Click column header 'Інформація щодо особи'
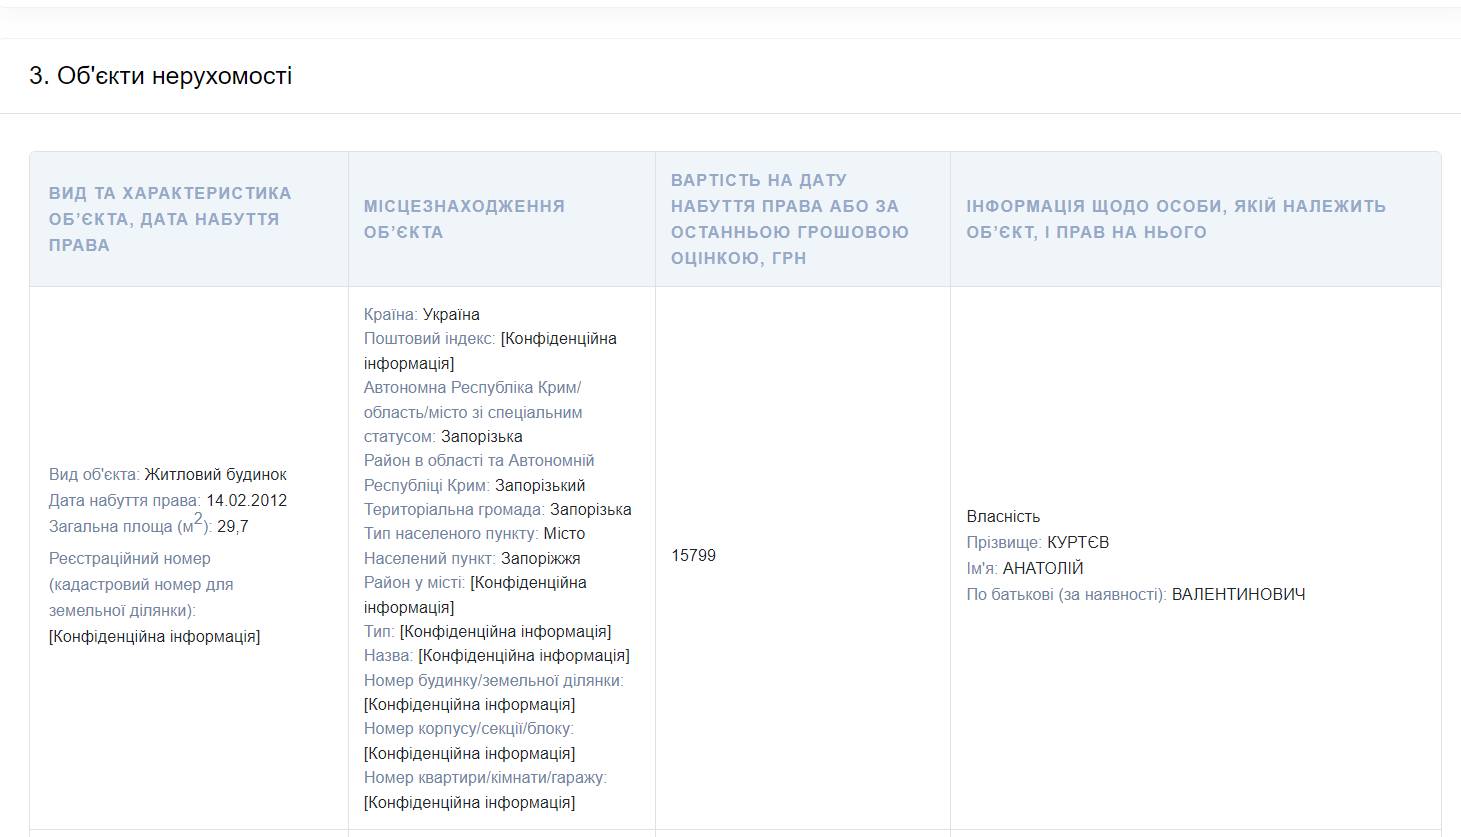This screenshot has height=837, width=1461. (1176, 219)
